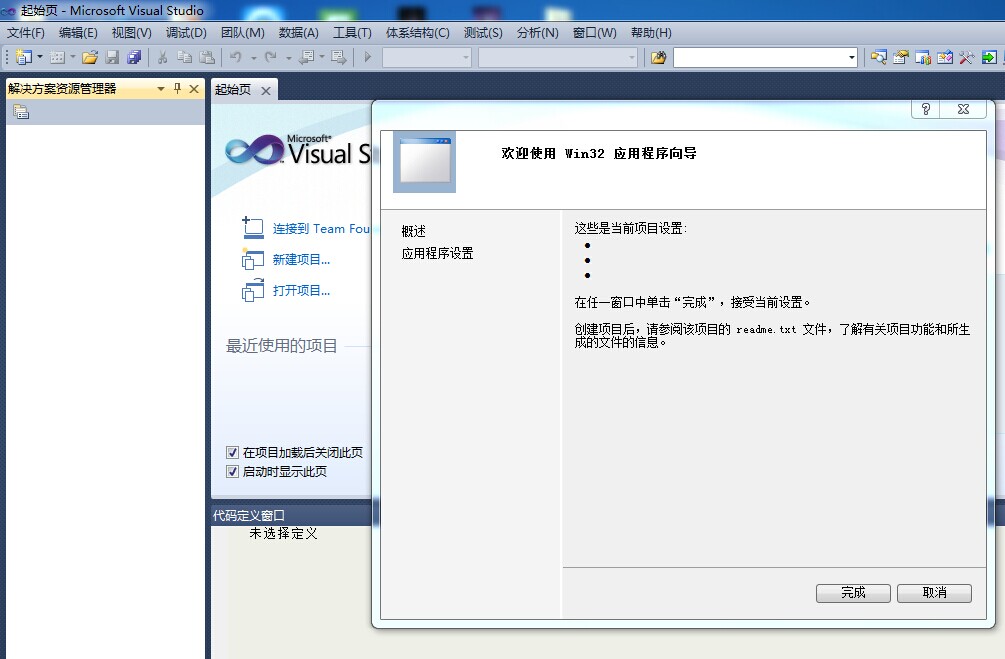Open the New Project dropdown arrow
The height and width of the screenshot is (659, 1005).
pos(40,57)
